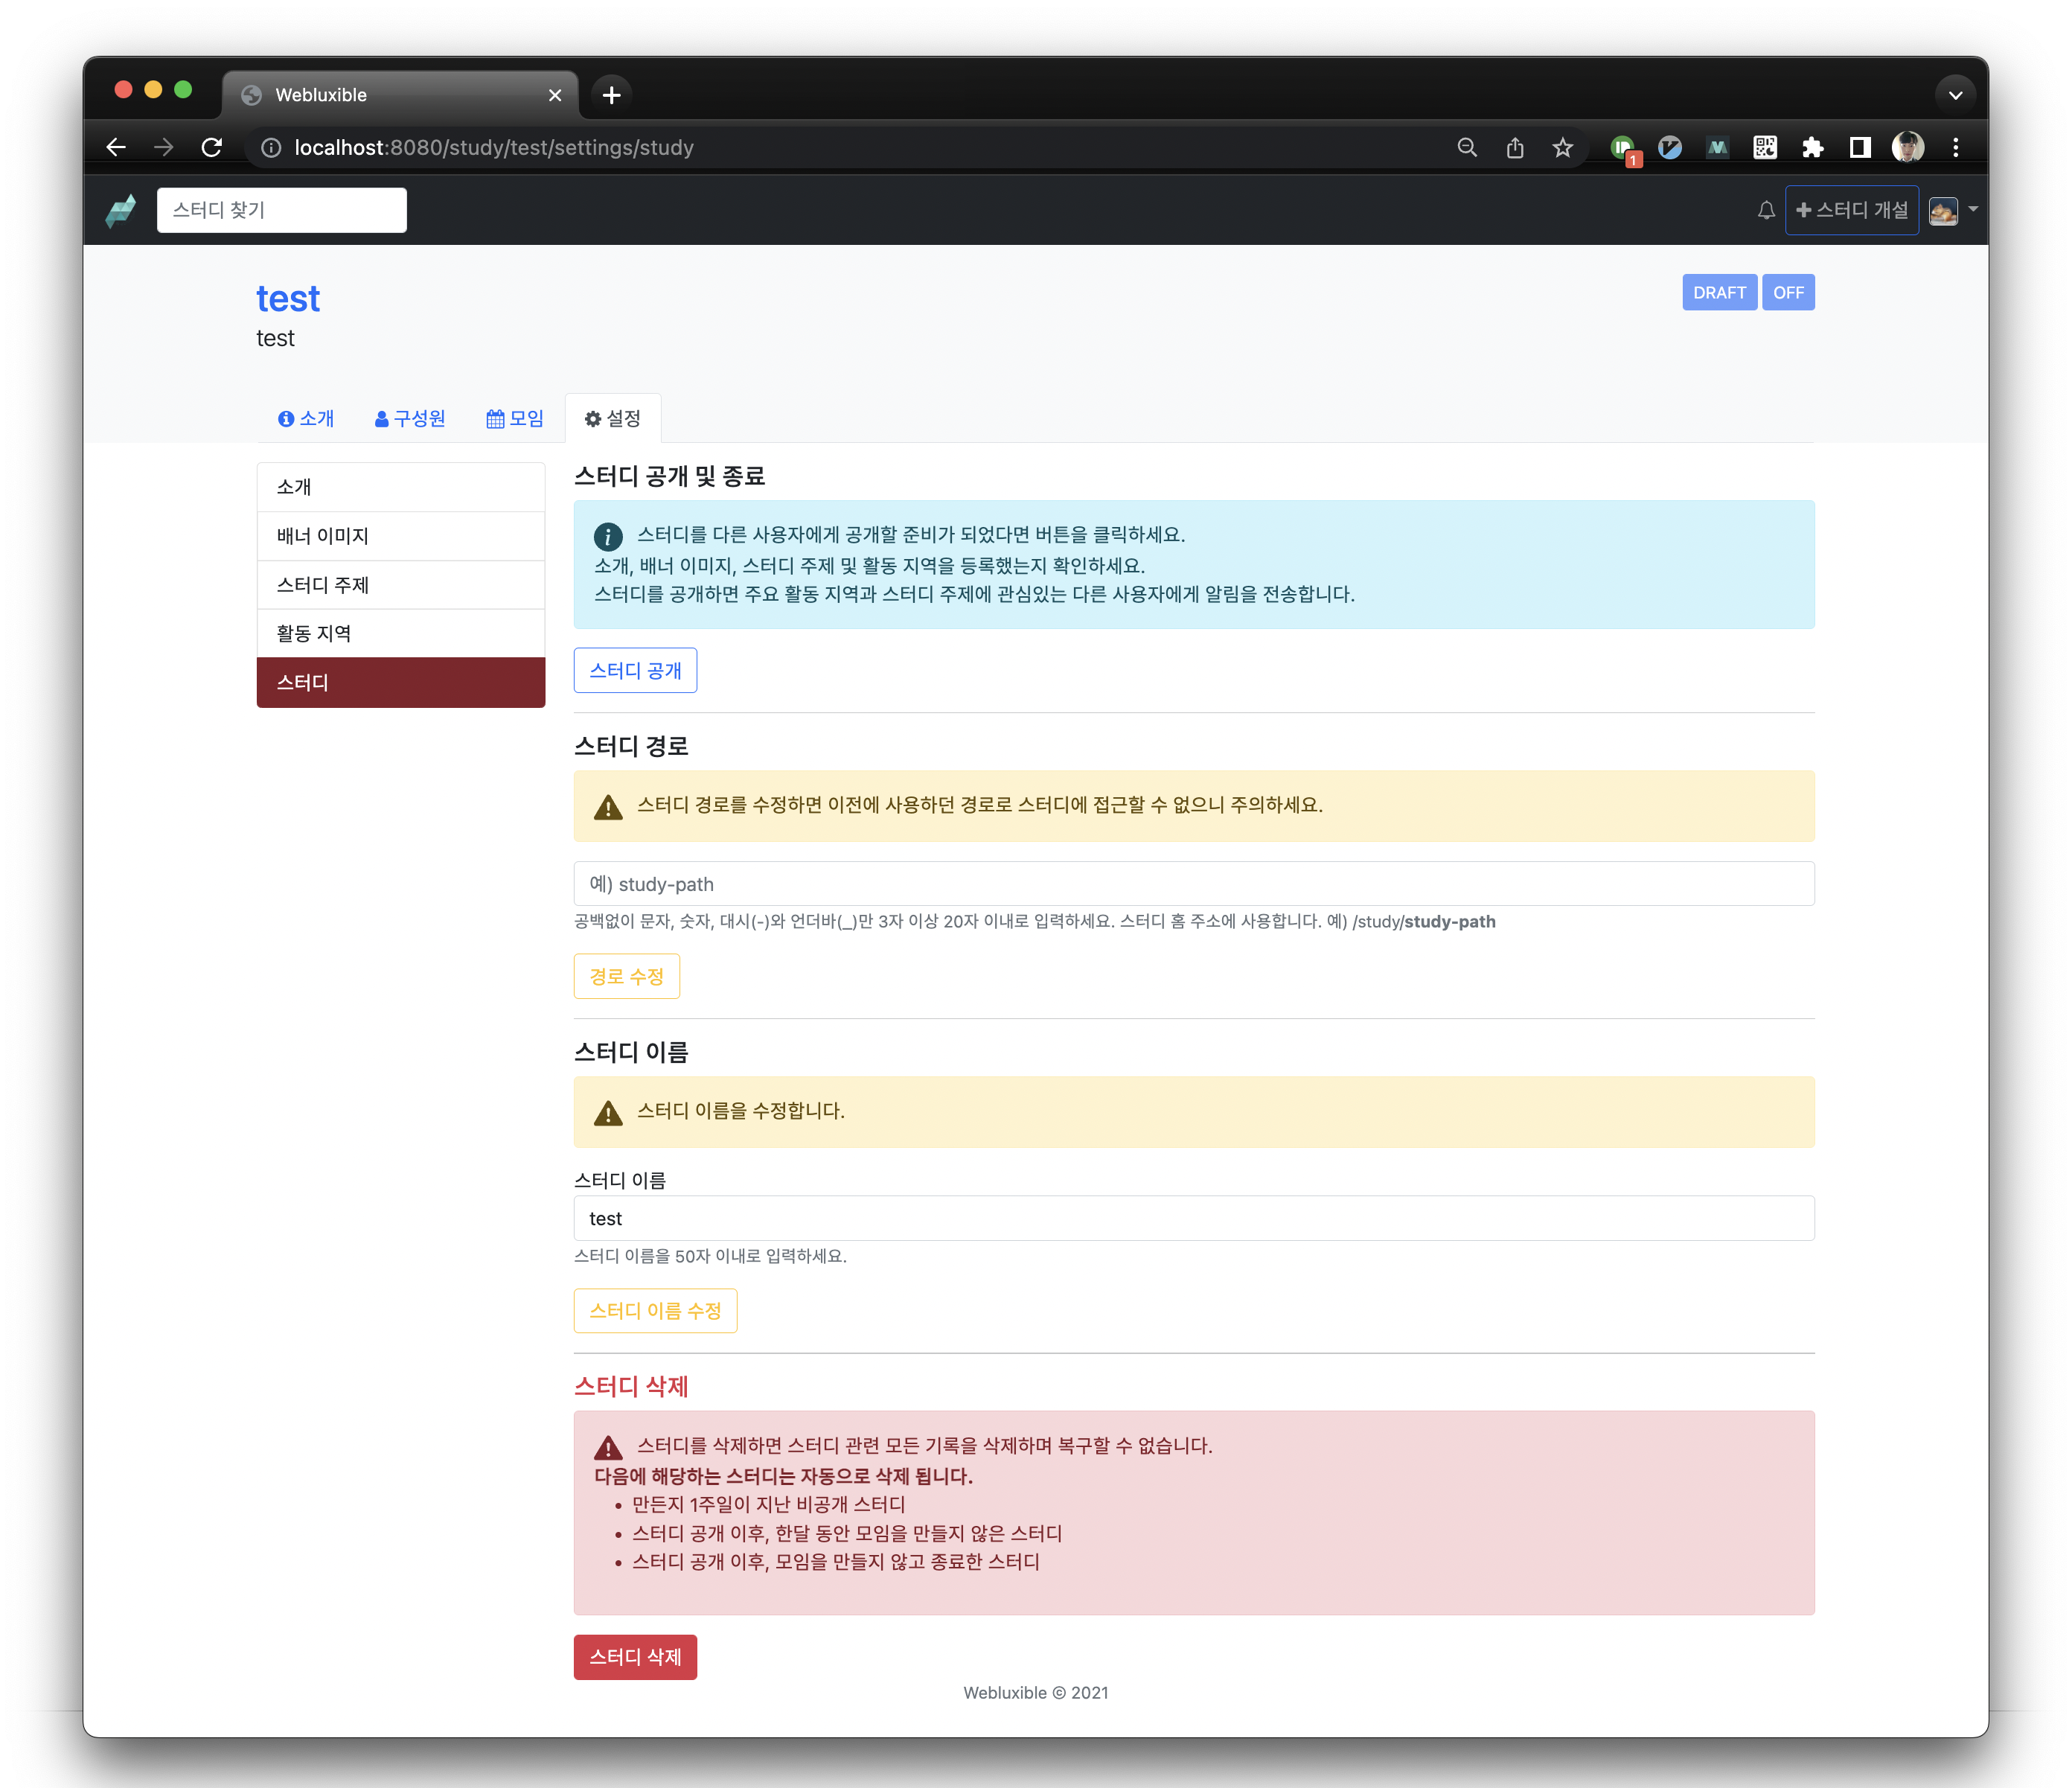Open the Chrome three-dot menu
Image resolution: width=2072 pixels, height=1788 pixels.
click(1956, 148)
